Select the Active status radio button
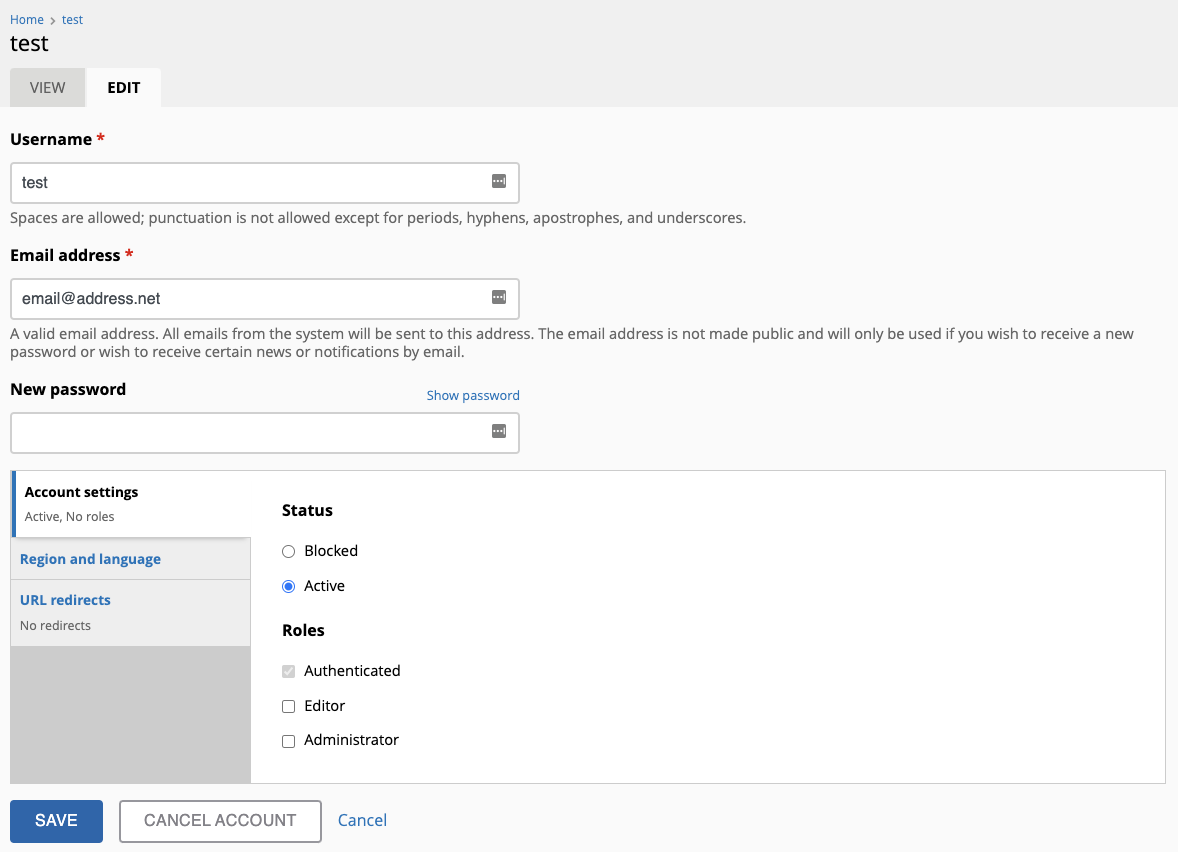 pyautogui.click(x=288, y=586)
